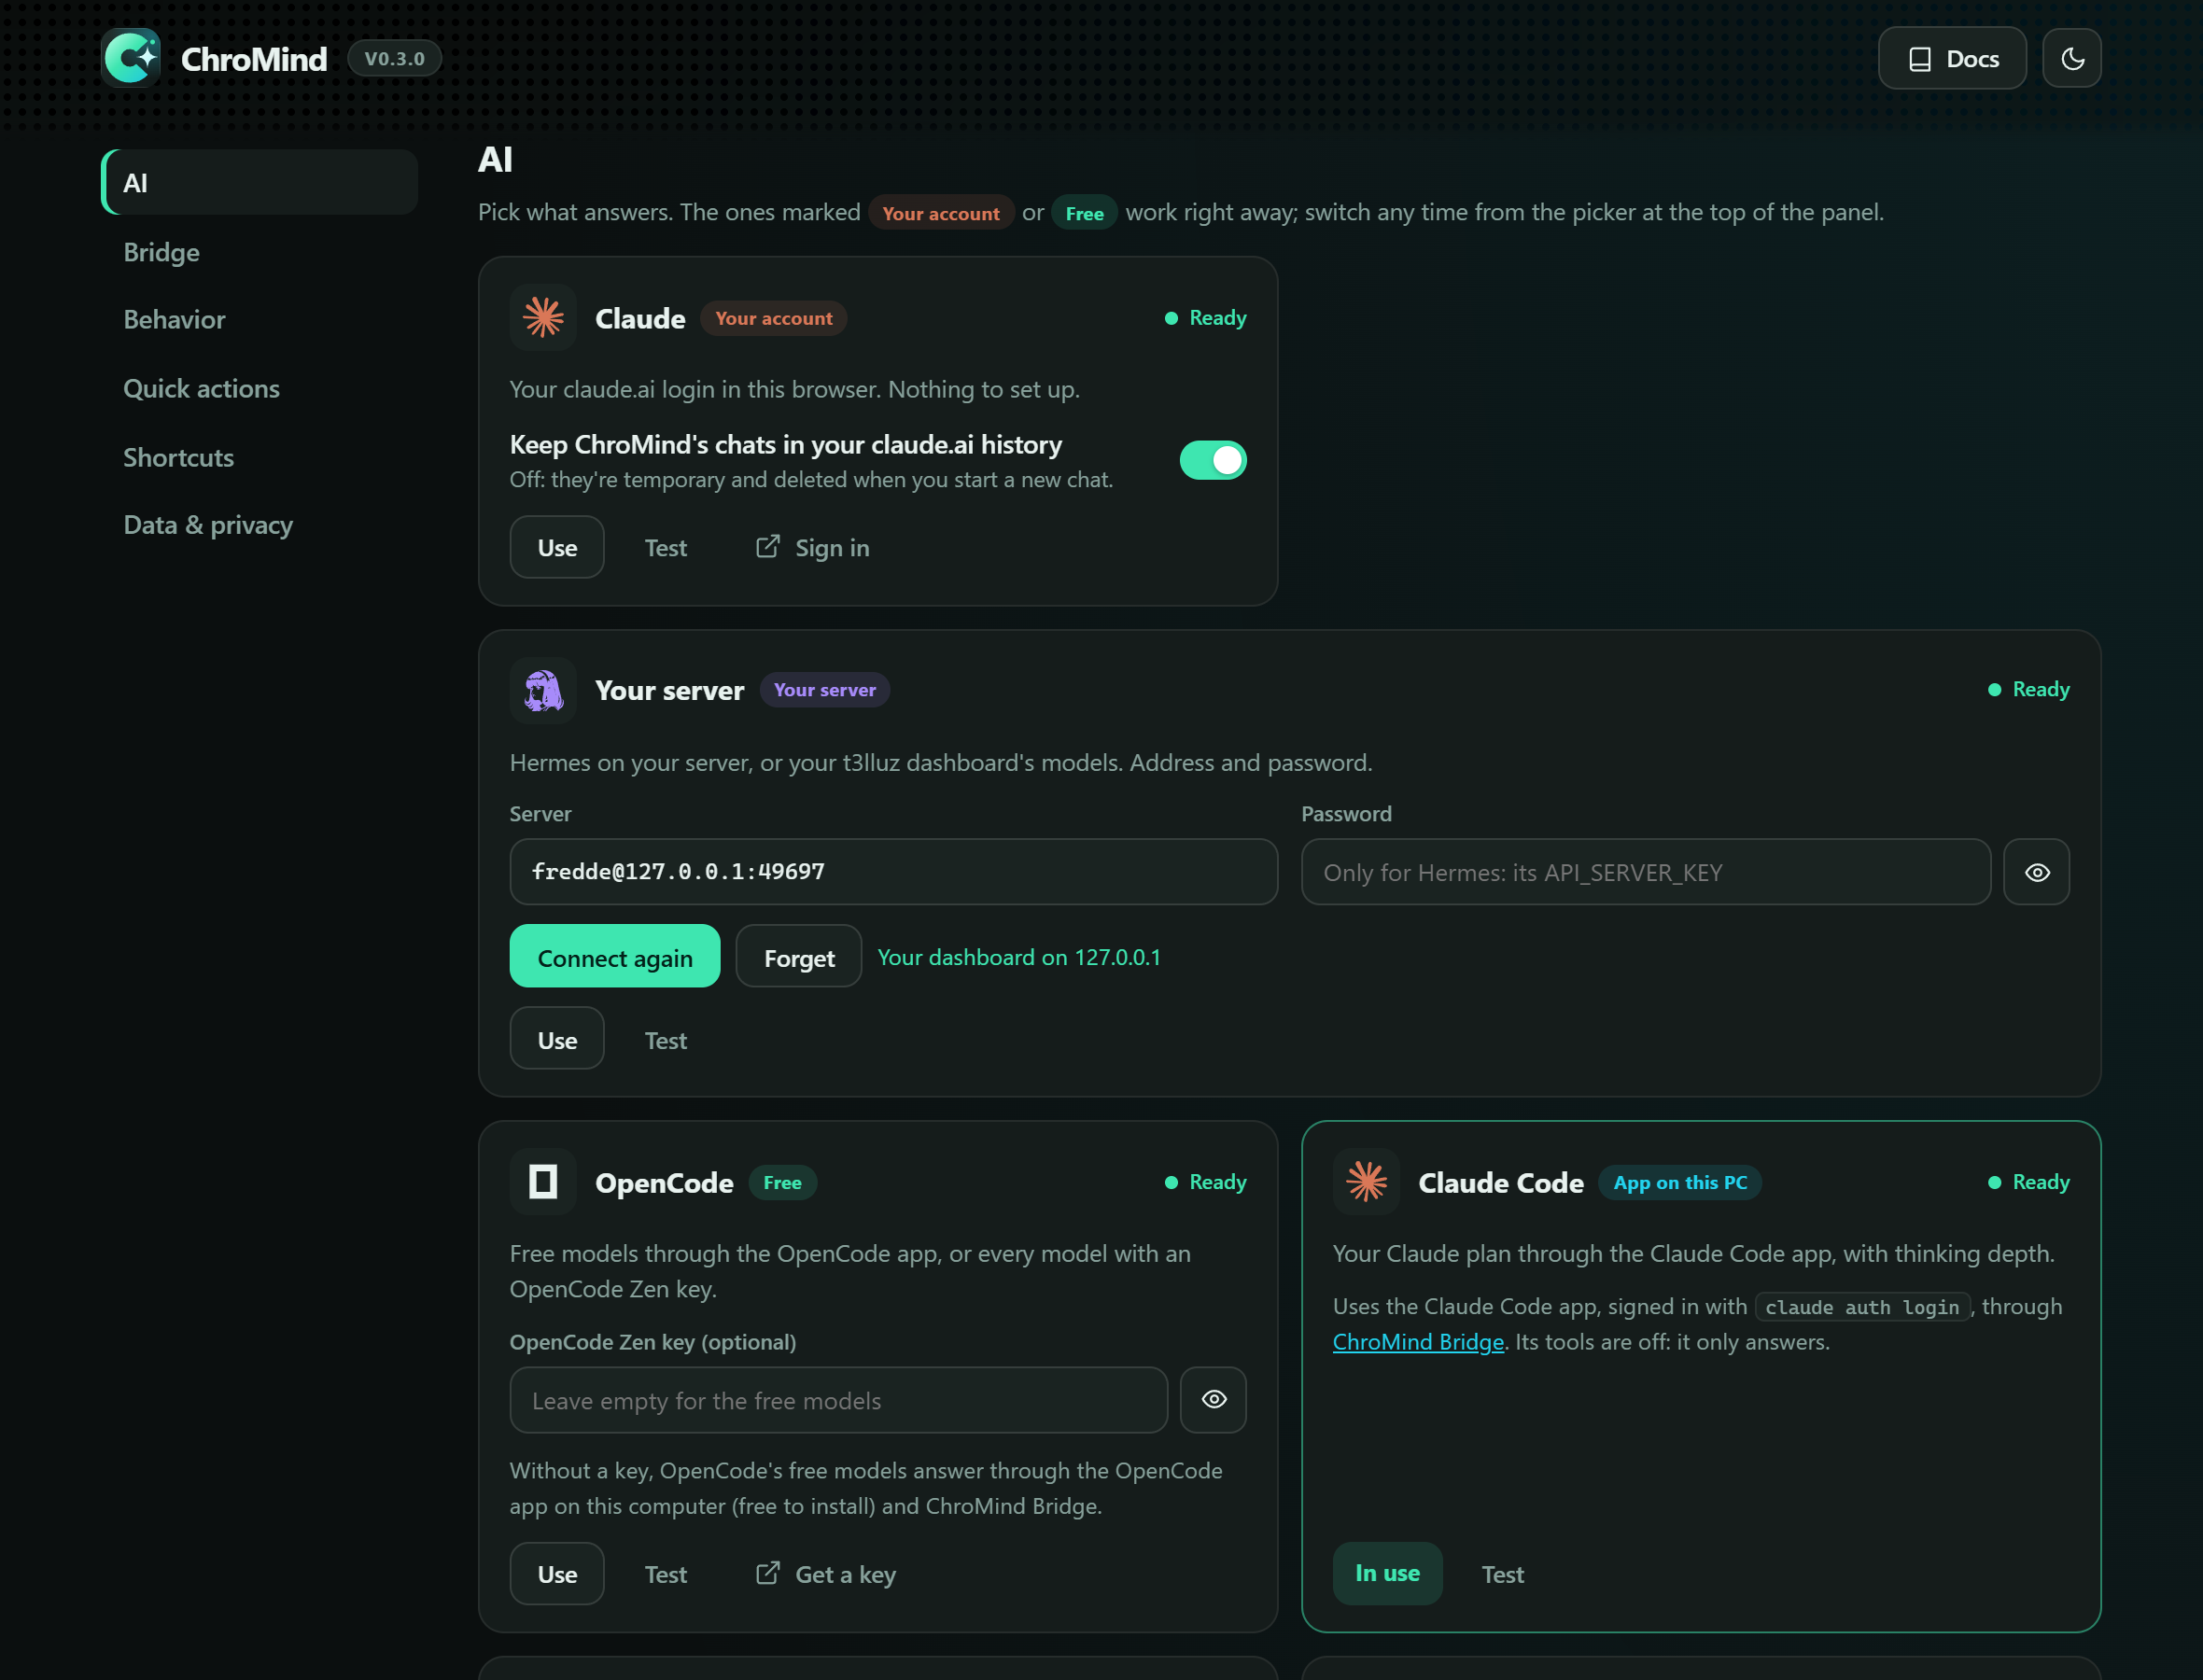2203x1680 pixels.
Task: Click the ChroMind title text
Action: [x=253, y=59]
